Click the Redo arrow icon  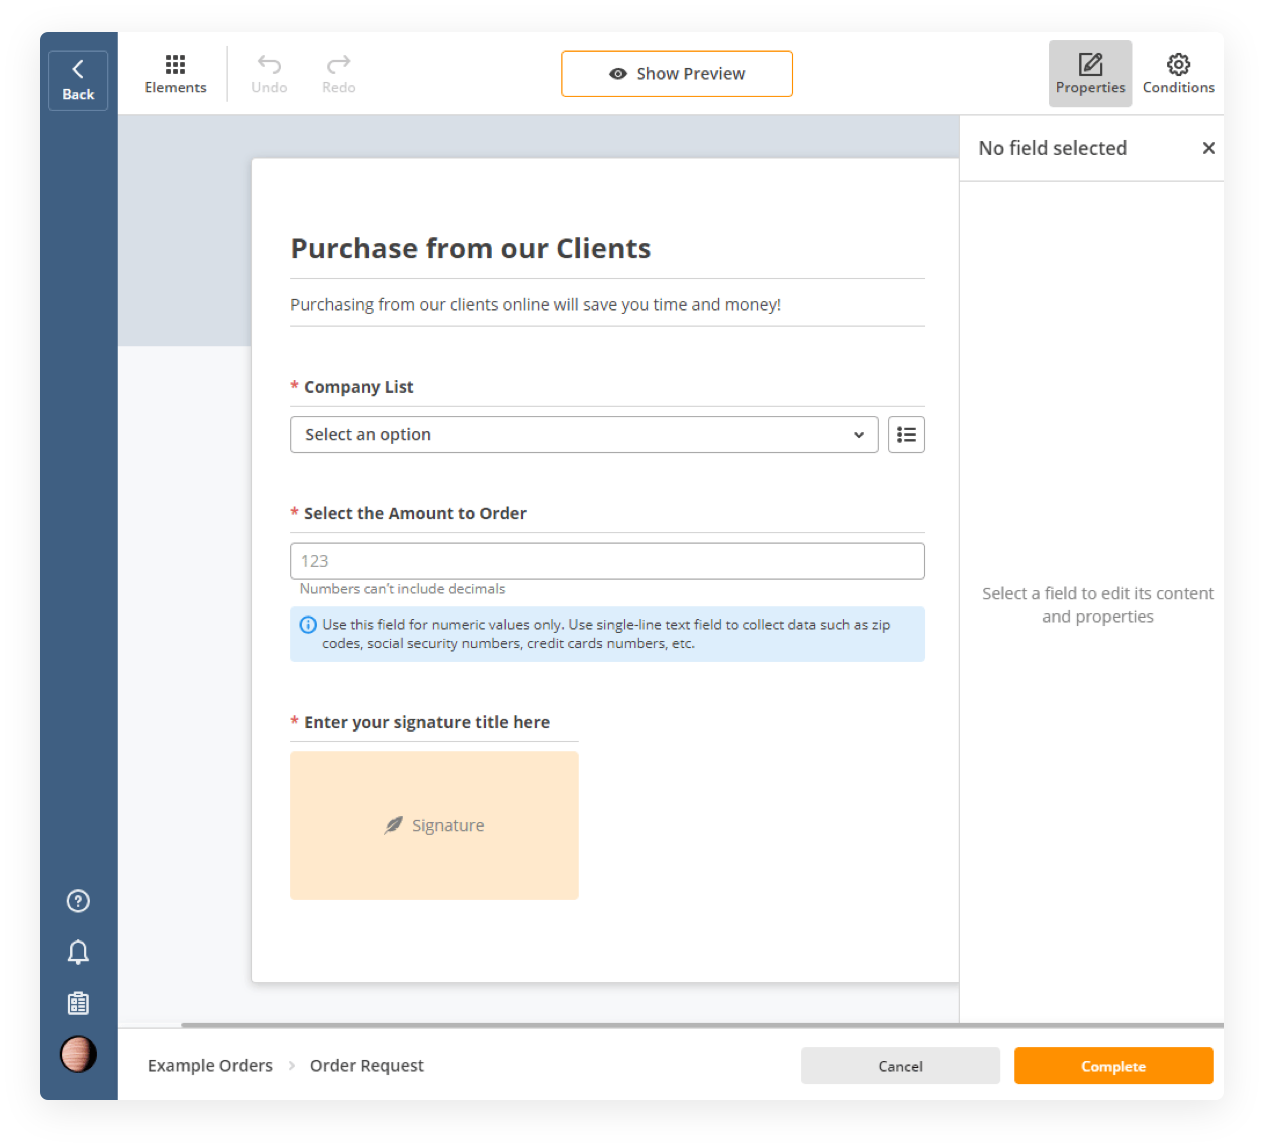338,66
